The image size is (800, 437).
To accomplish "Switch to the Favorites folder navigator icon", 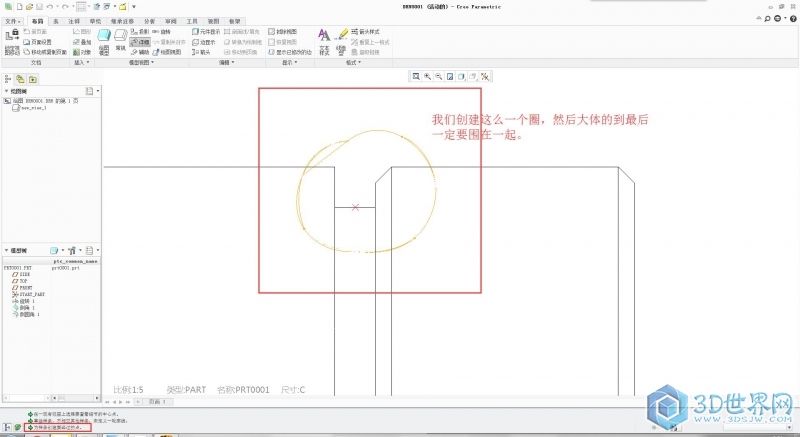I will pos(33,79).
